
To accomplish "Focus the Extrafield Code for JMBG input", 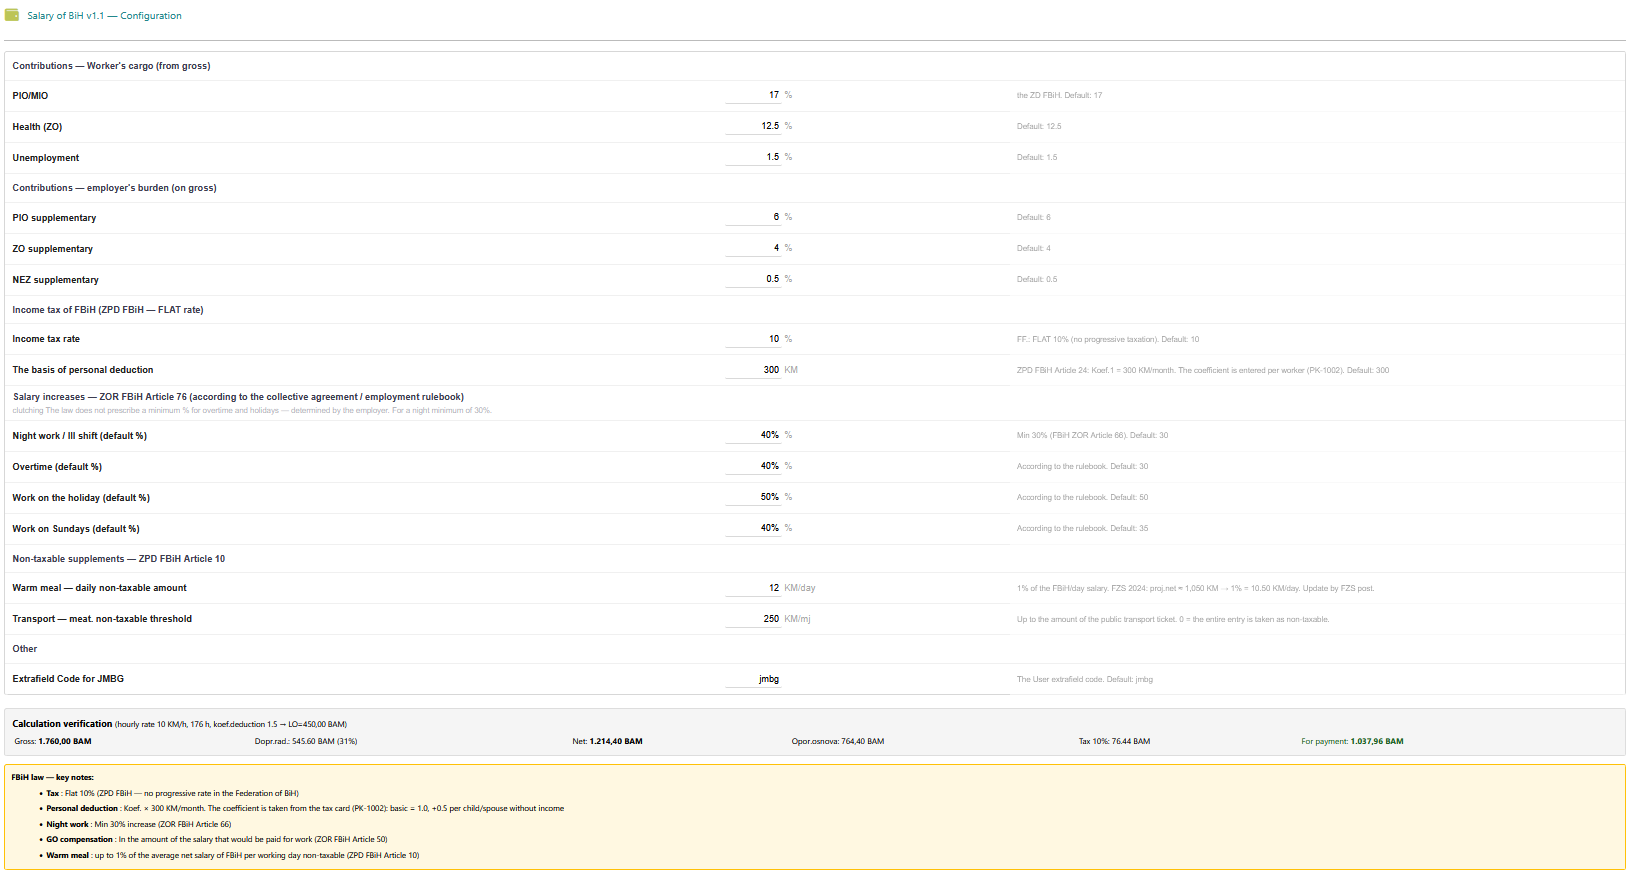I will pyautogui.click(x=753, y=679).
